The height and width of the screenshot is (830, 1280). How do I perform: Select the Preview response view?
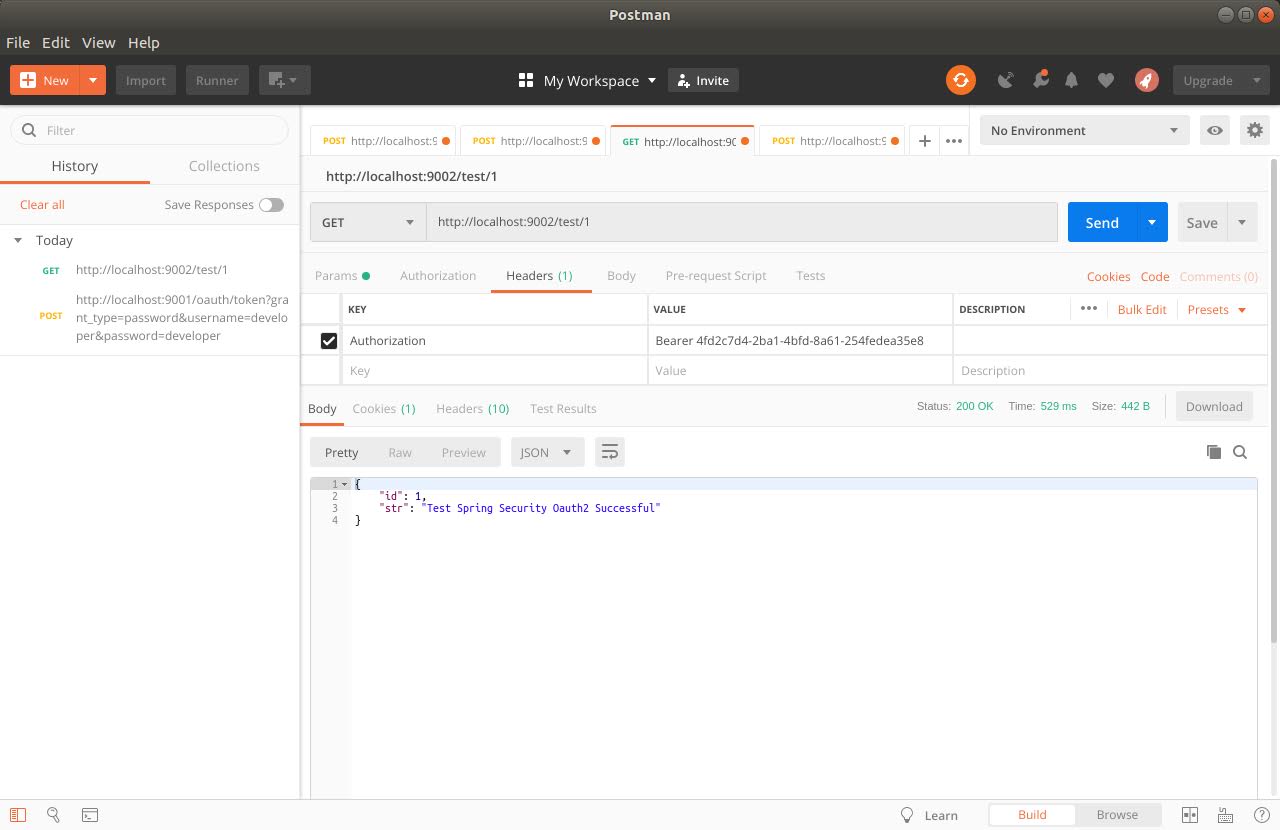pos(464,452)
